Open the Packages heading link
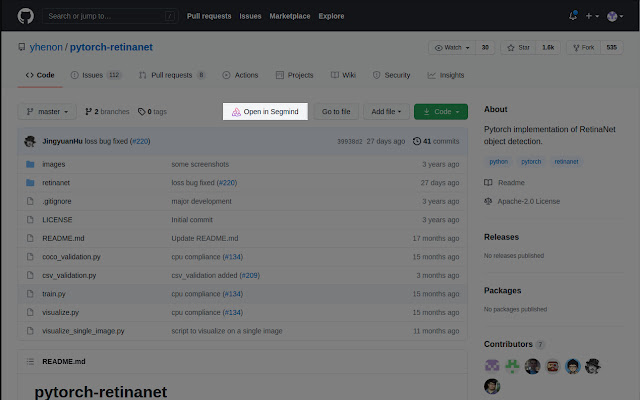Screen dimensions: 640x400 coord(502,291)
